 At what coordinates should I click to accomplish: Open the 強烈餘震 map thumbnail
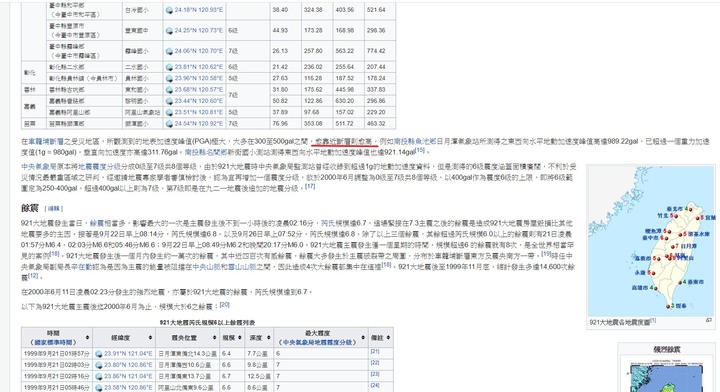[666, 375]
